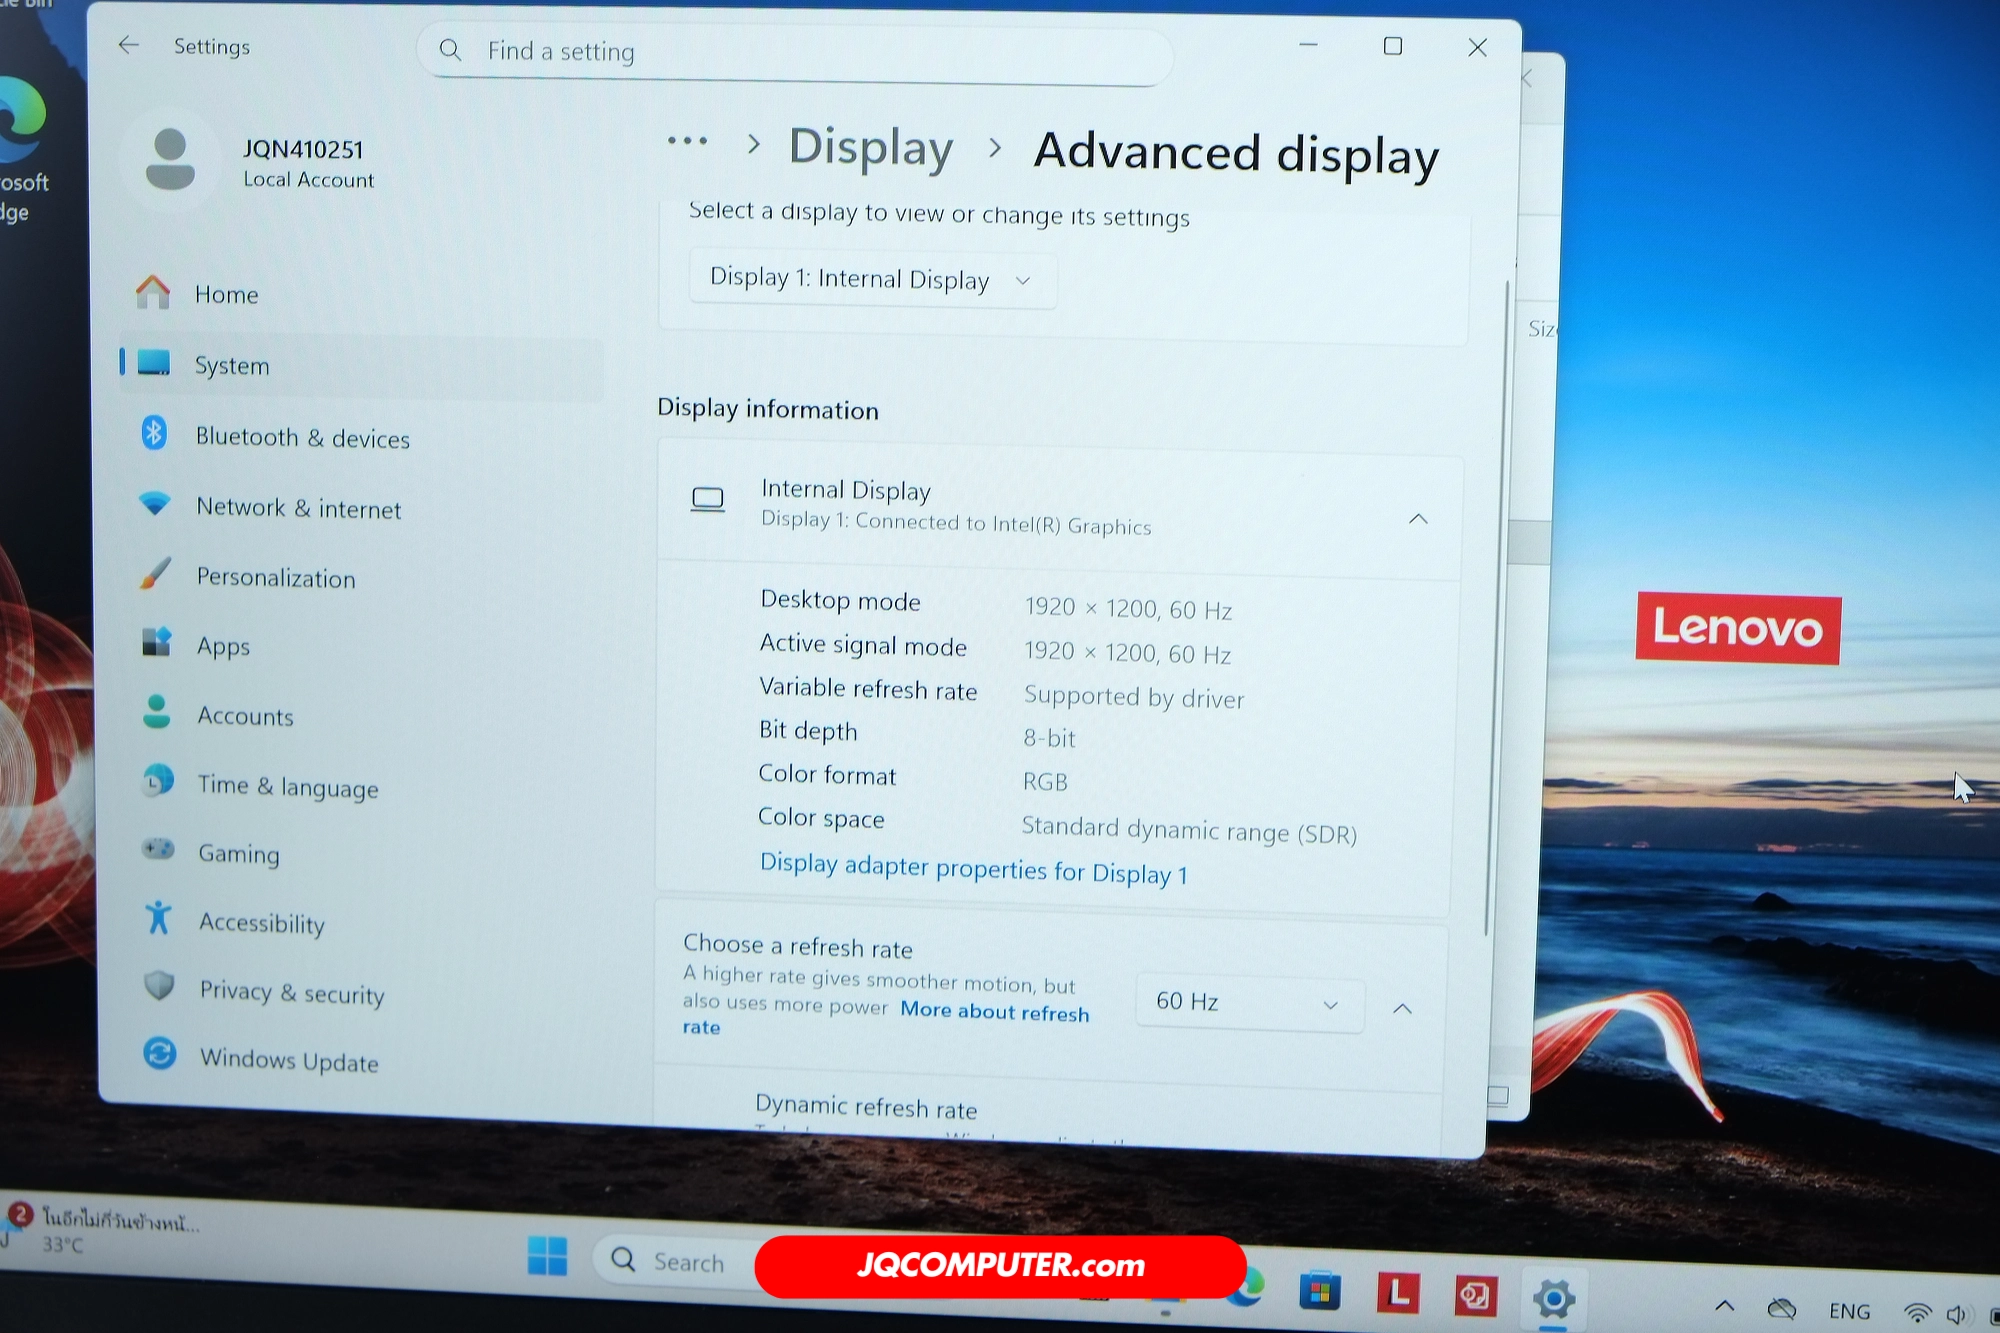Click the Bluetooth & devices icon
This screenshot has width=2000, height=1333.
click(154, 434)
